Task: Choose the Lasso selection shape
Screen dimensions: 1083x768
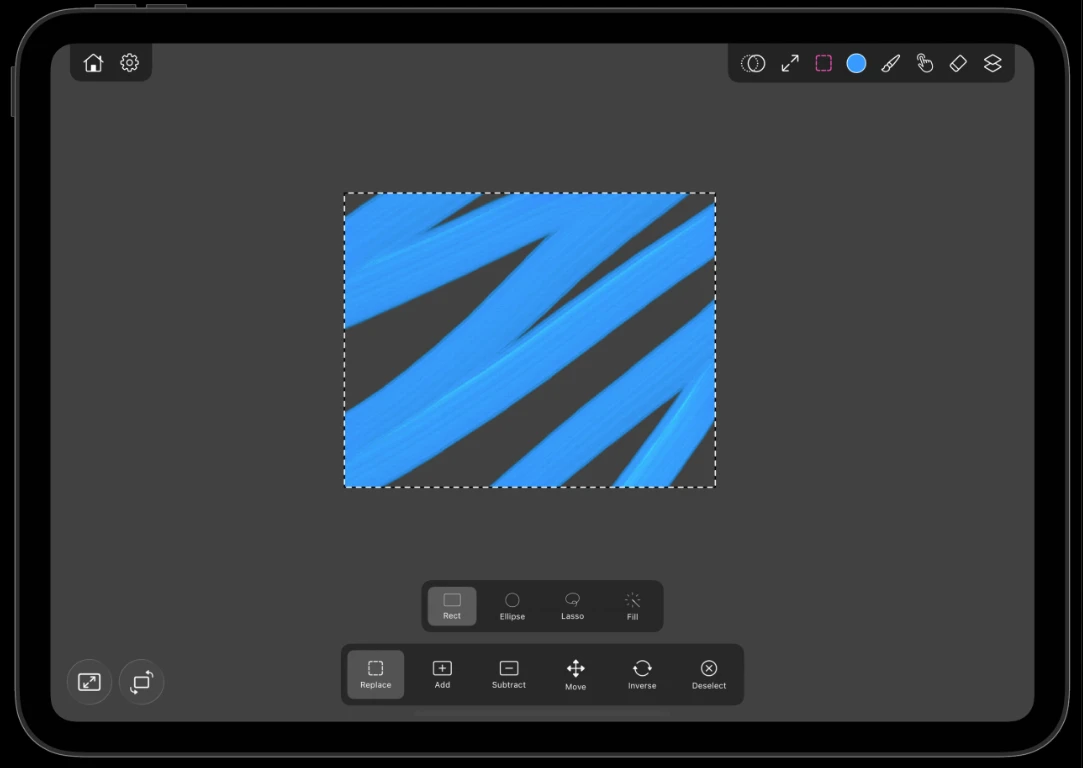Action: 572,606
